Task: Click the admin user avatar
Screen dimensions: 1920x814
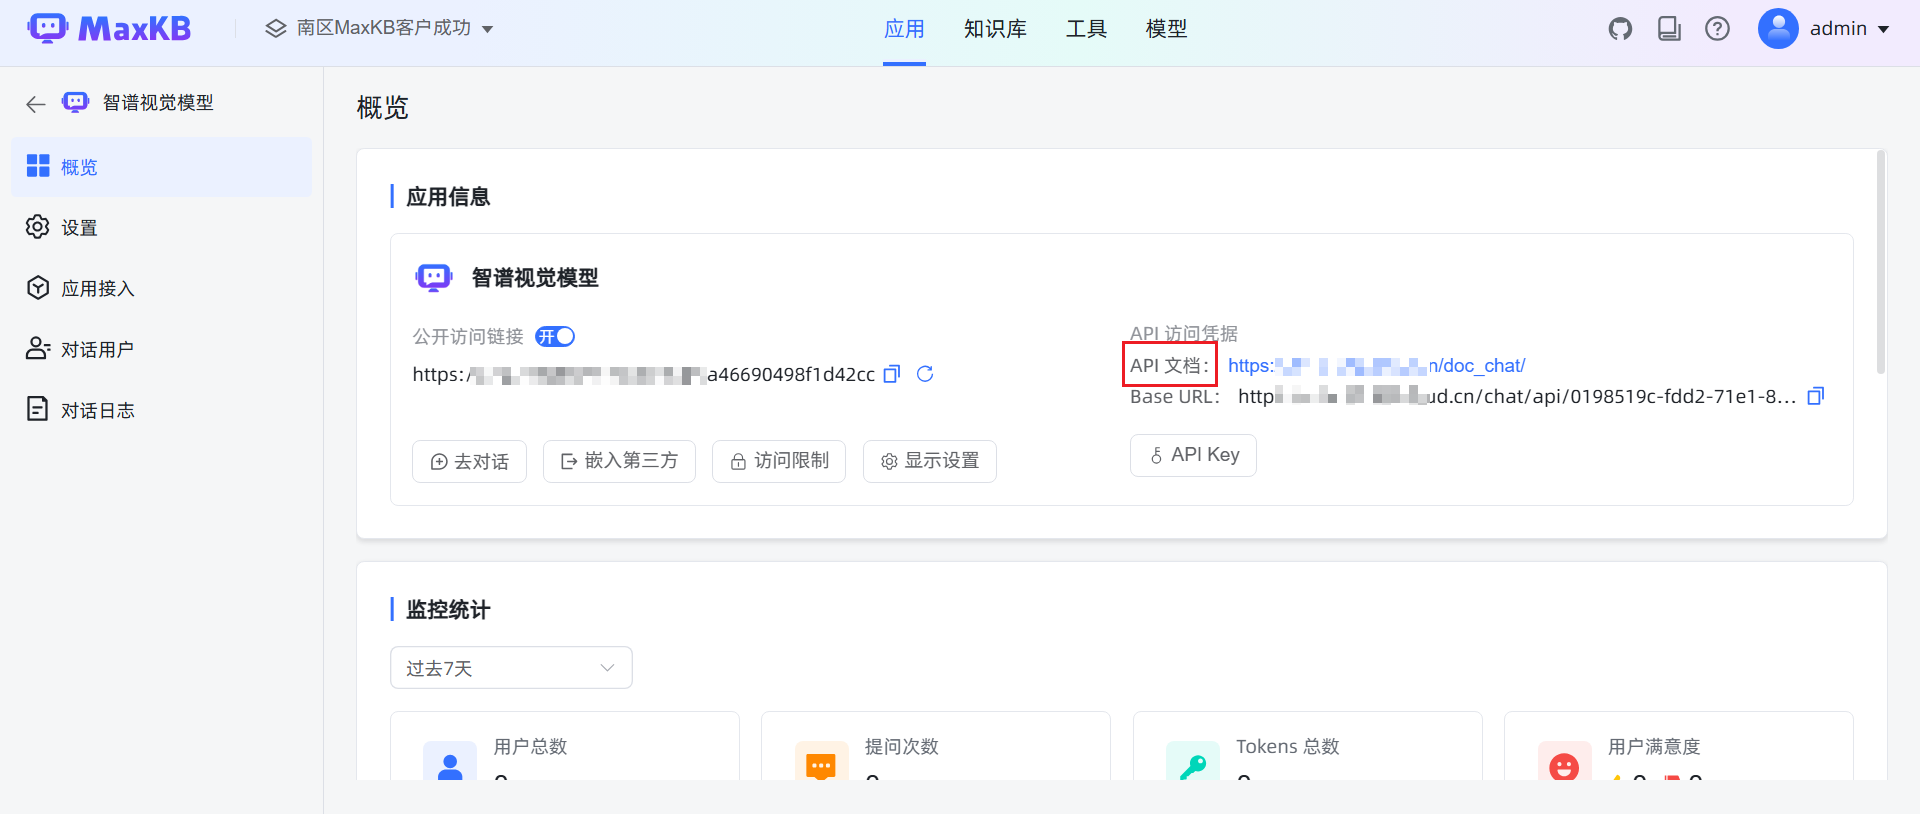Action: coord(1778,29)
